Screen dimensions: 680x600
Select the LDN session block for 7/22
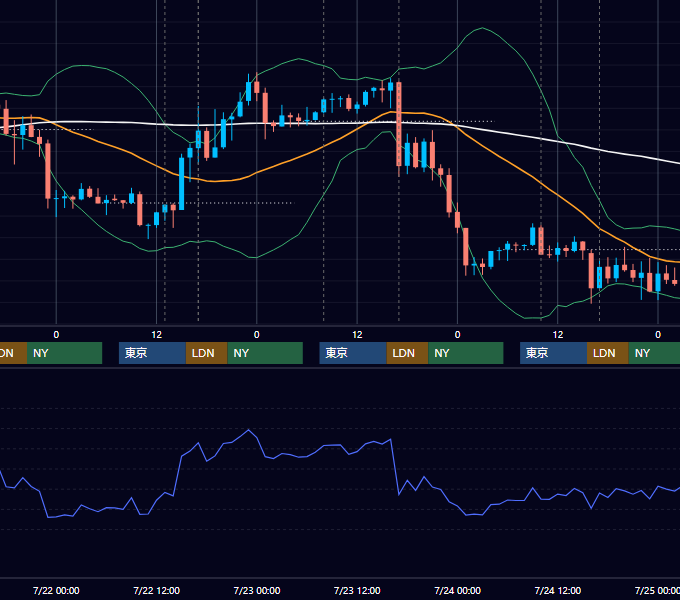click(x=206, y=353)
